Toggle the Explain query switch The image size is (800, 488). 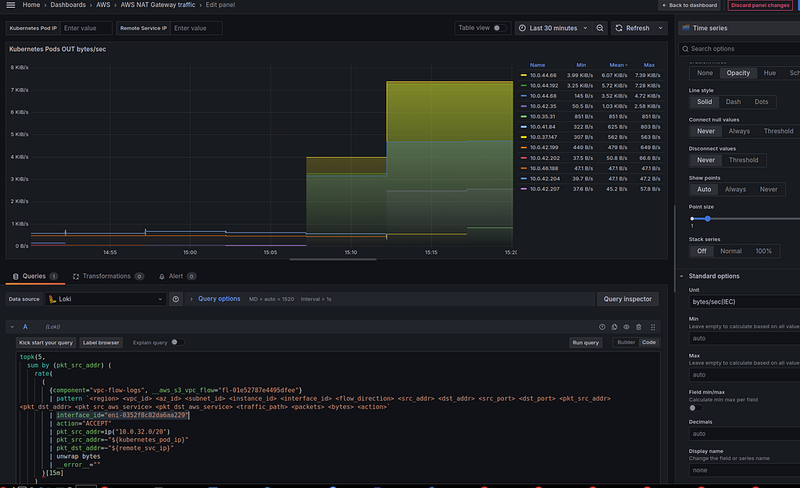tap(178, 342)
